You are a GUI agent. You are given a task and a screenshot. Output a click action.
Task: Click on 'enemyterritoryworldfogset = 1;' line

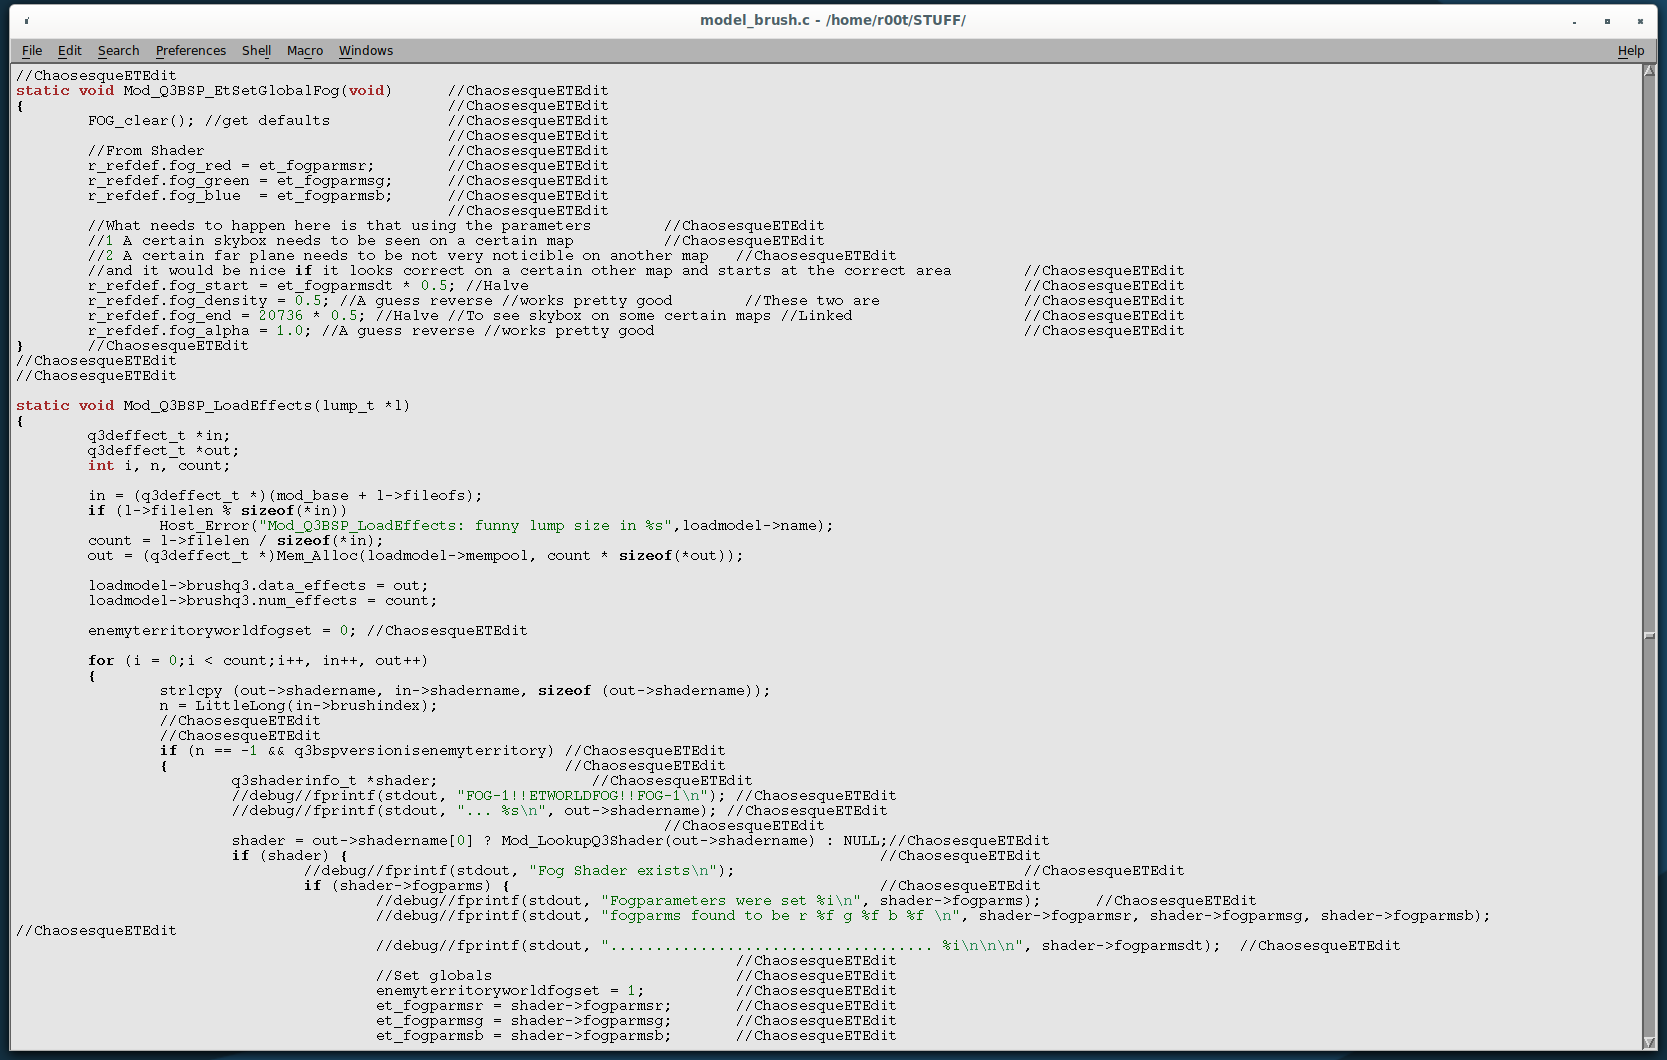click(x=510, y=991)
